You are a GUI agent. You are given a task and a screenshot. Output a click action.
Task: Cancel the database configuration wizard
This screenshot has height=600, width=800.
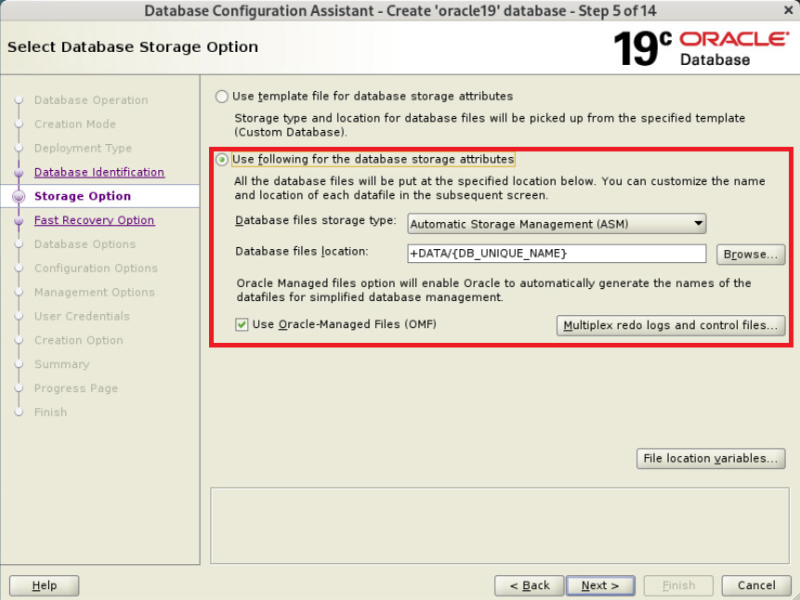pyautogui.click(x=757, y=585)
